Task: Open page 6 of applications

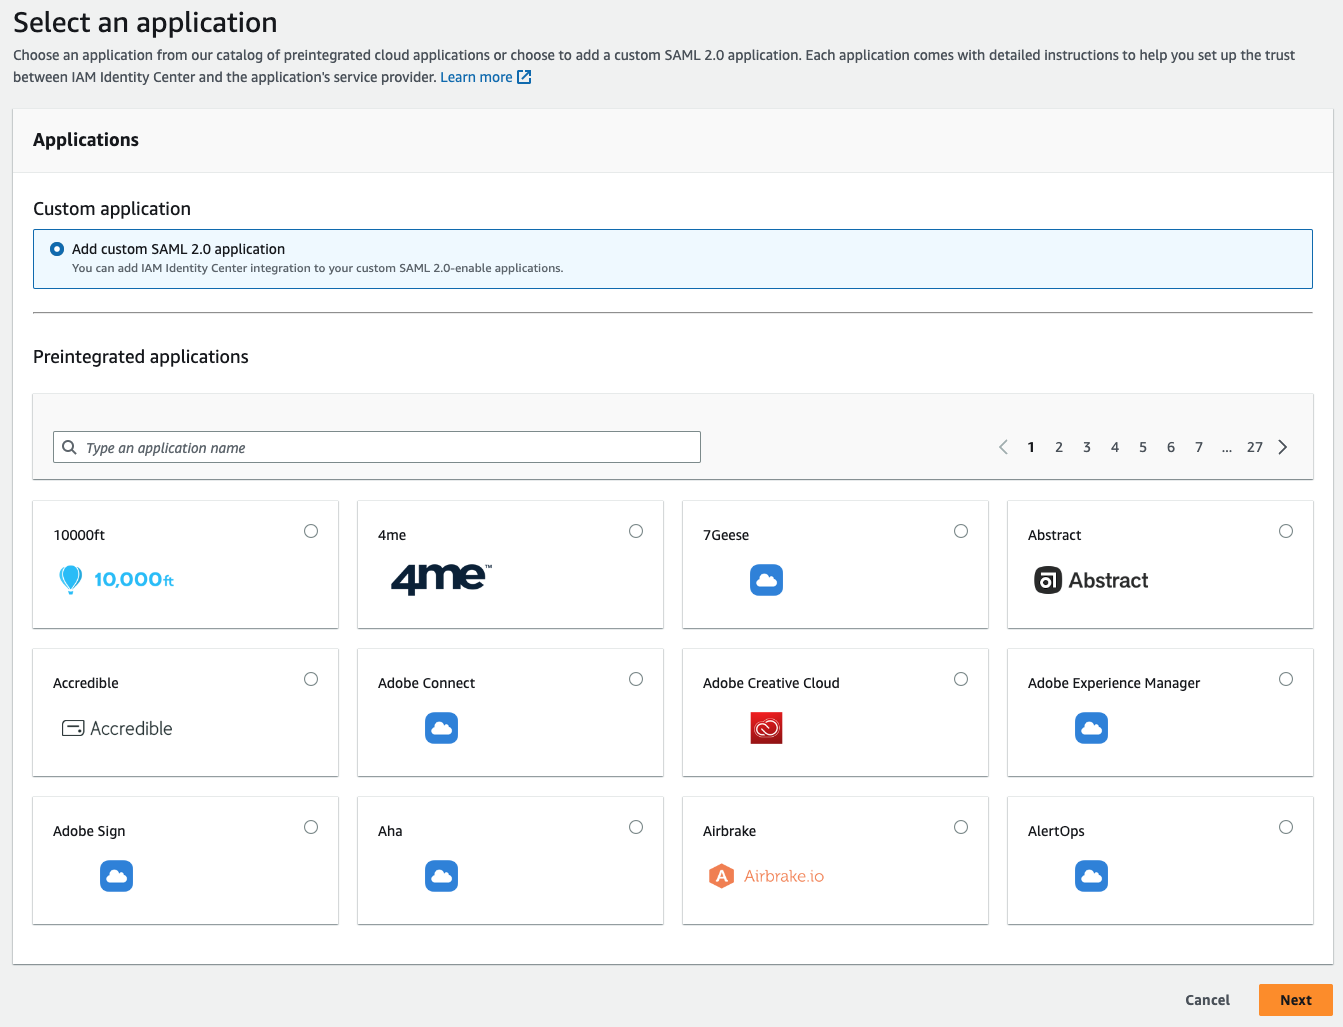Action: coord(1171,447)
